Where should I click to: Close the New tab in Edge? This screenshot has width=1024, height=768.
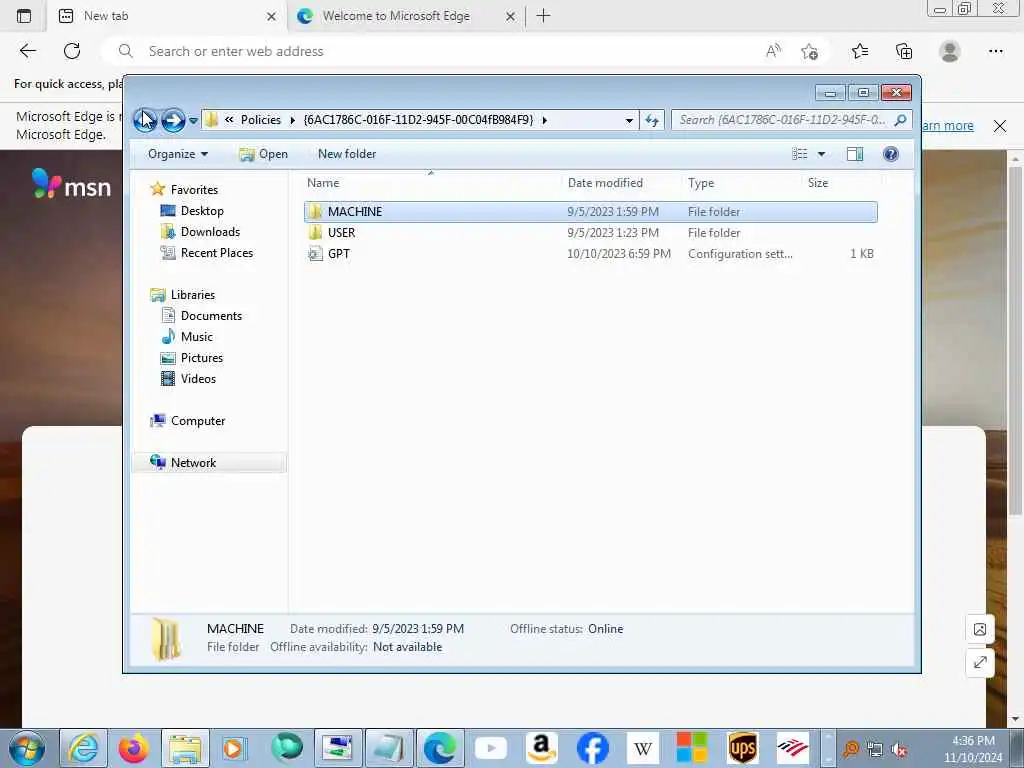point(271,16)
